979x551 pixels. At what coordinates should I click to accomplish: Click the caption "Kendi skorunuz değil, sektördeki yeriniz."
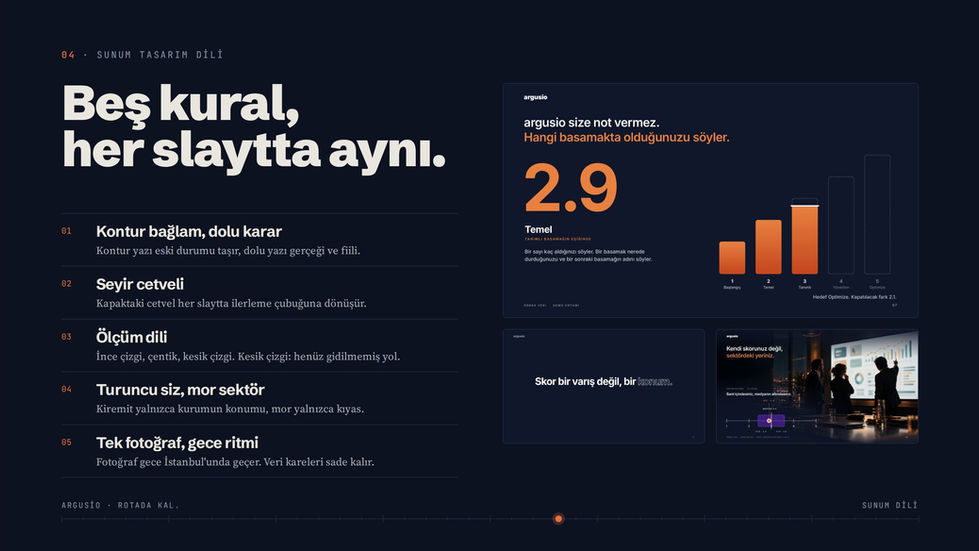(754, 352)
